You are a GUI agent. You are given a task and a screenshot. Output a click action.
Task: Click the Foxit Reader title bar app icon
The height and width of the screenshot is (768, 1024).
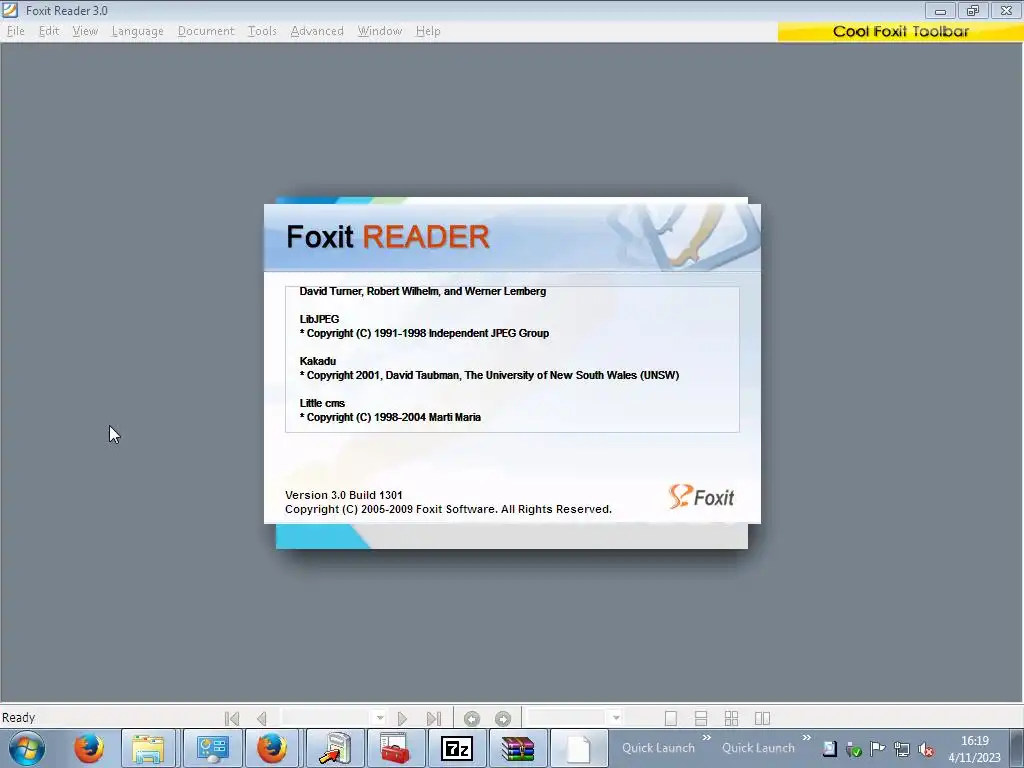(x=10, y=10)
